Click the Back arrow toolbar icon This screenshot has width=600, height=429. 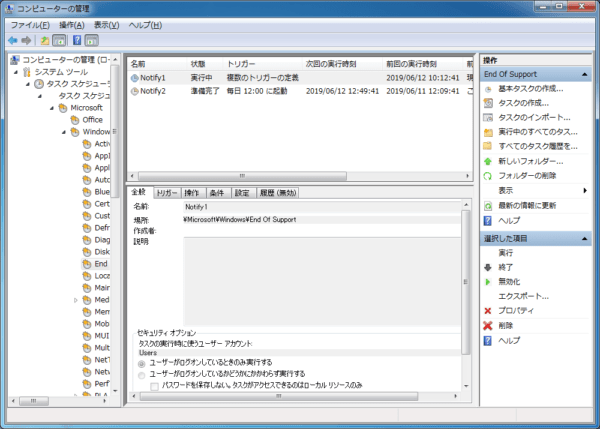[13, 40]
